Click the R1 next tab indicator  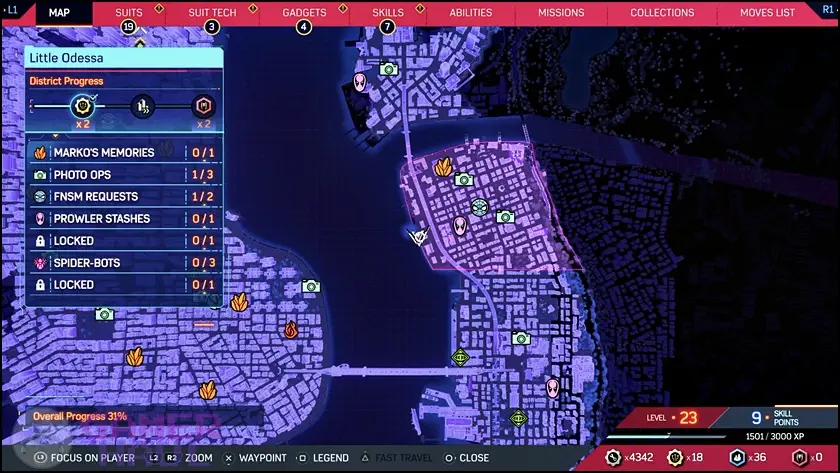[828, 10]
